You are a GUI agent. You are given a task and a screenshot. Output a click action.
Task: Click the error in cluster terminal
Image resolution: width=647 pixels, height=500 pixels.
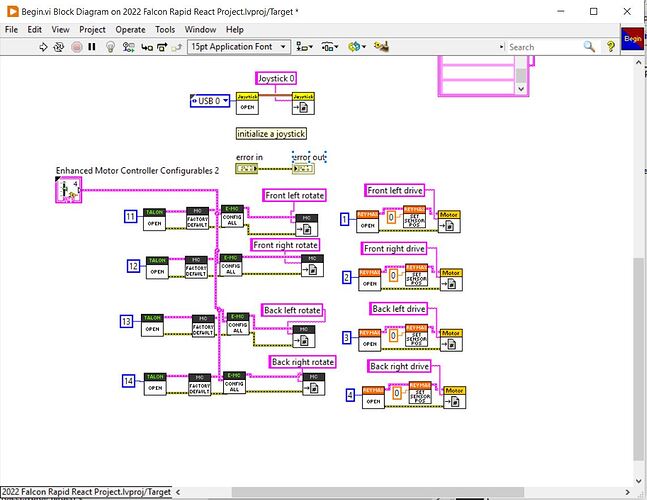click(x=246, y=168)
